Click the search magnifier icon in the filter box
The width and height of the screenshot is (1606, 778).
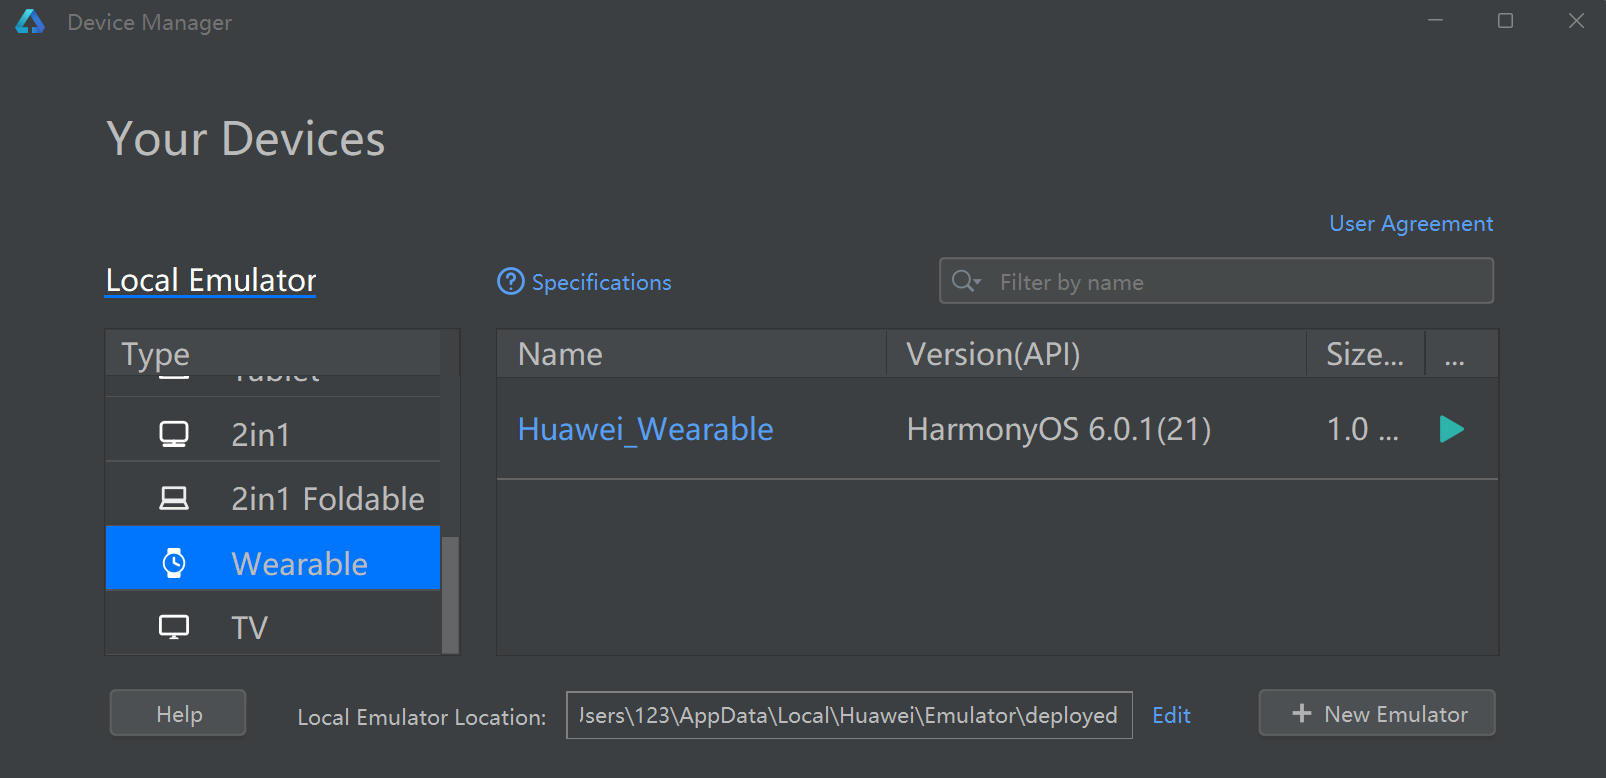(x=965, y=281)
